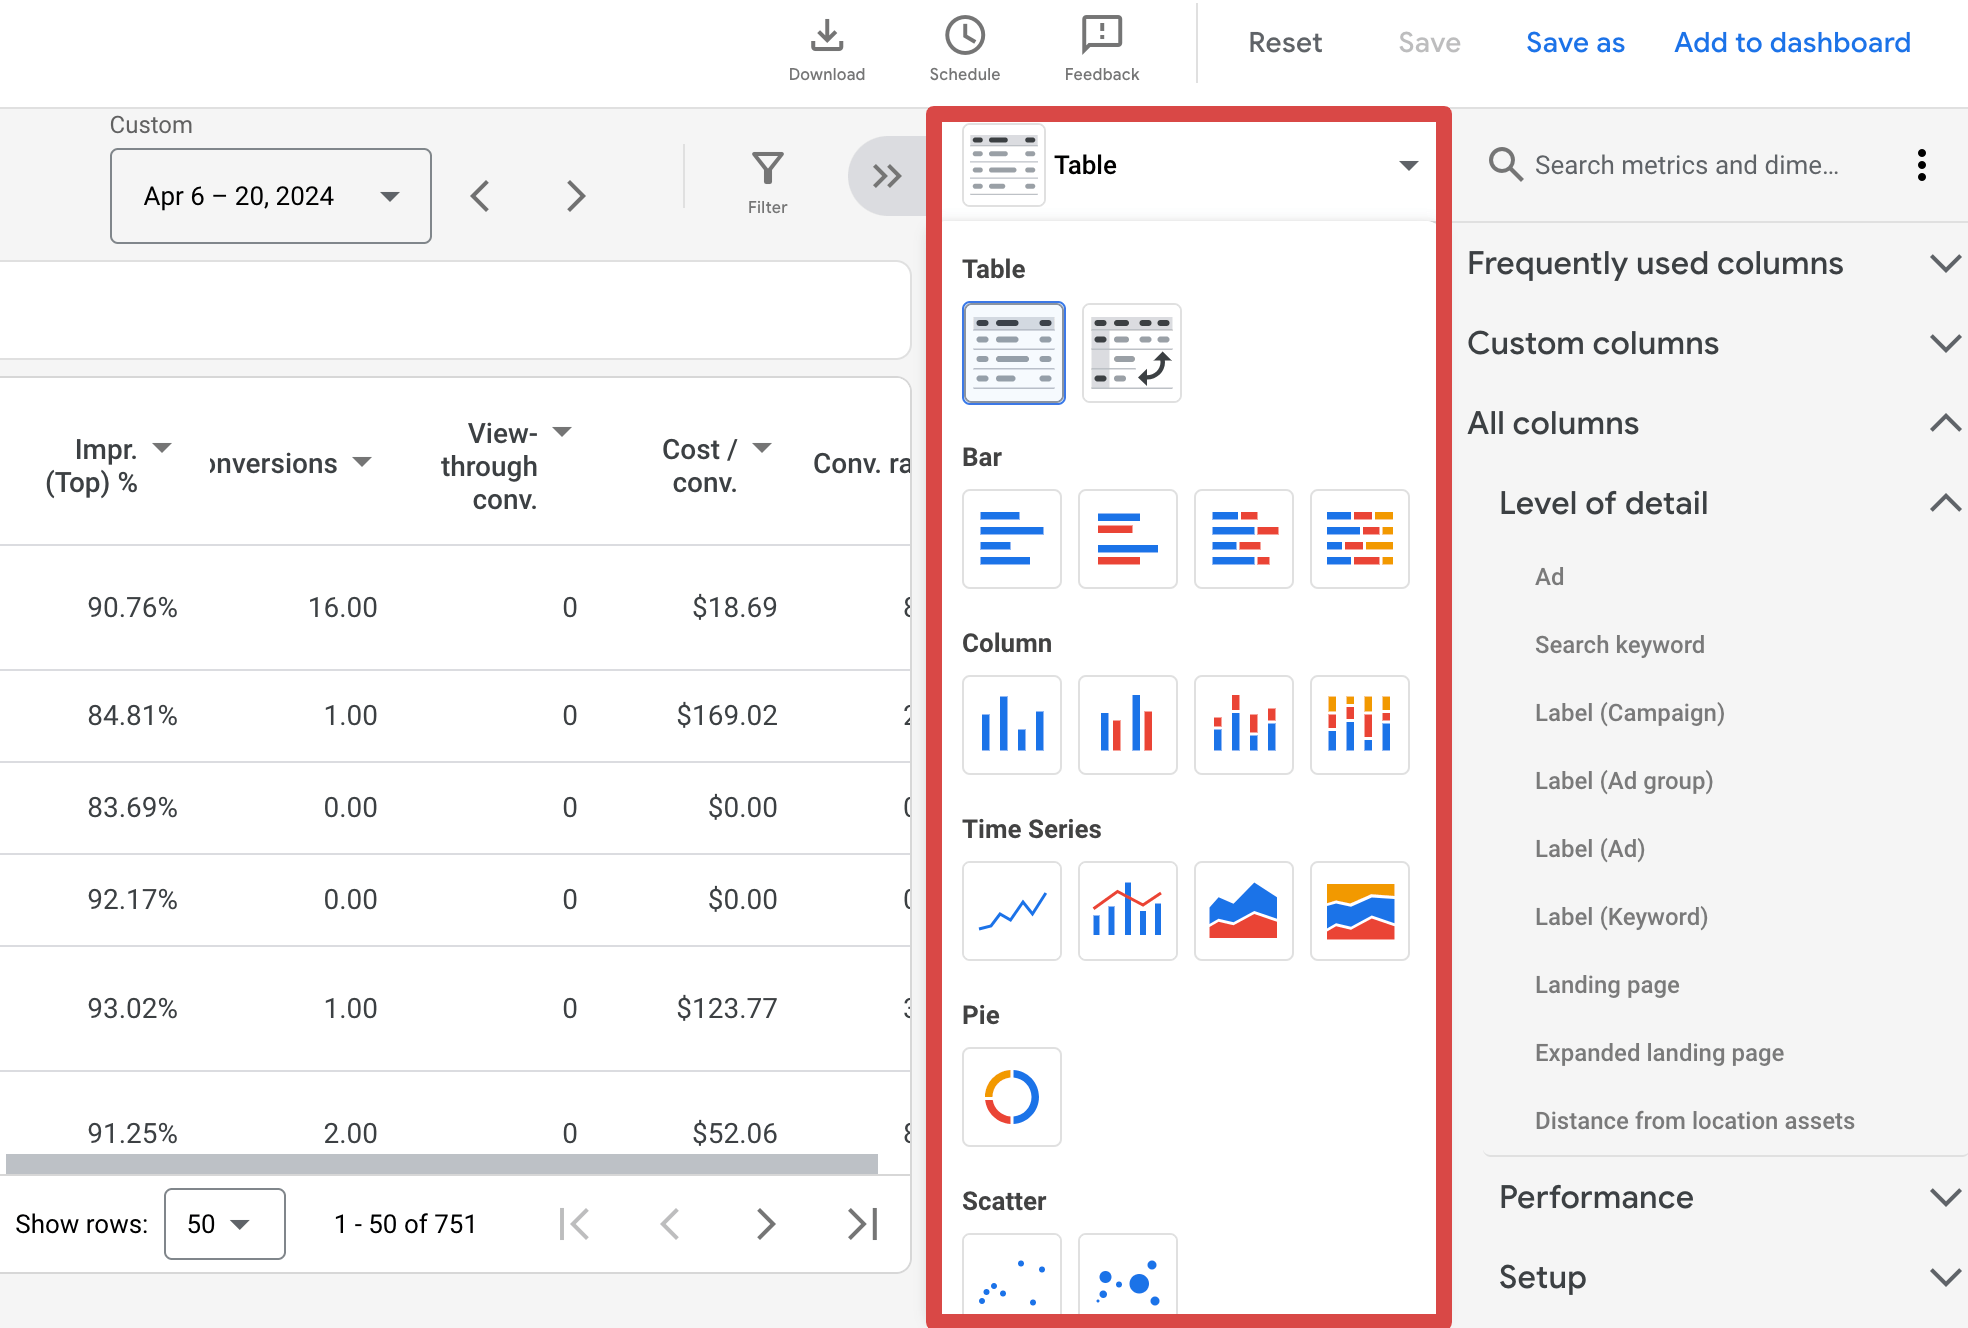Choose the basic column chart icon

[1011, 725]
